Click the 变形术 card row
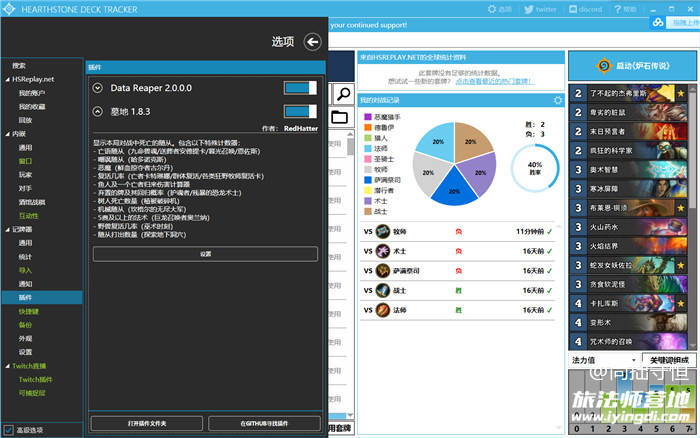 (x=628, y=322)
